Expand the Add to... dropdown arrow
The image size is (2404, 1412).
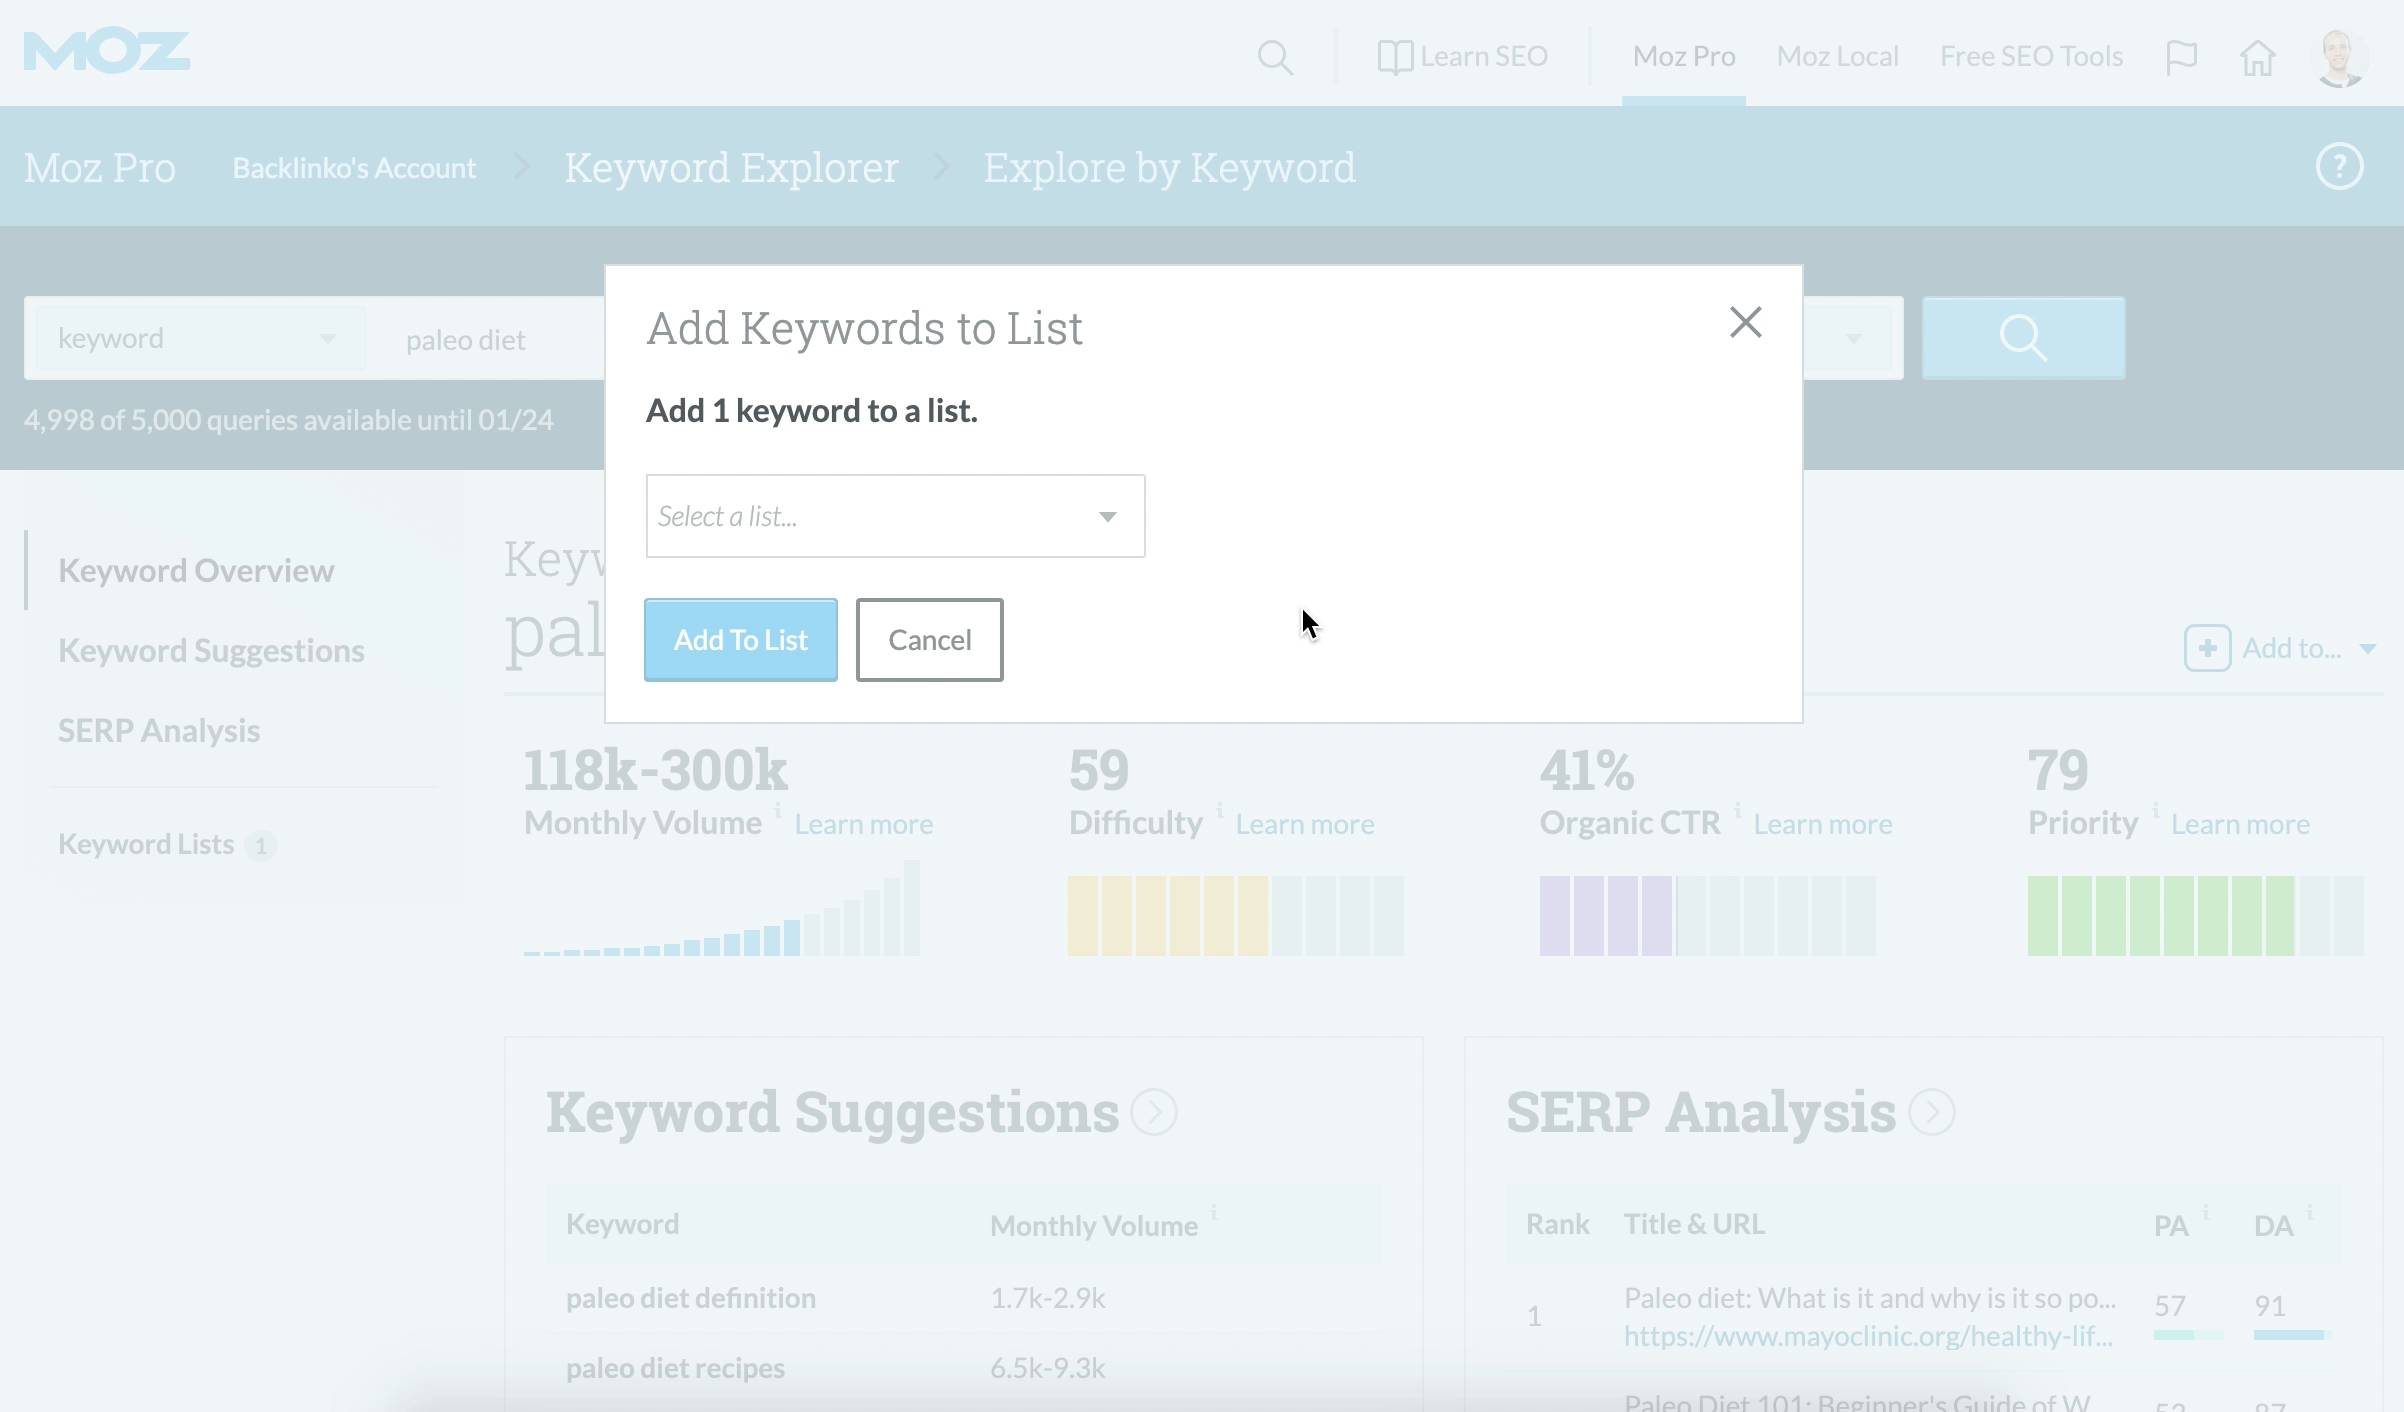[2367, 649]
